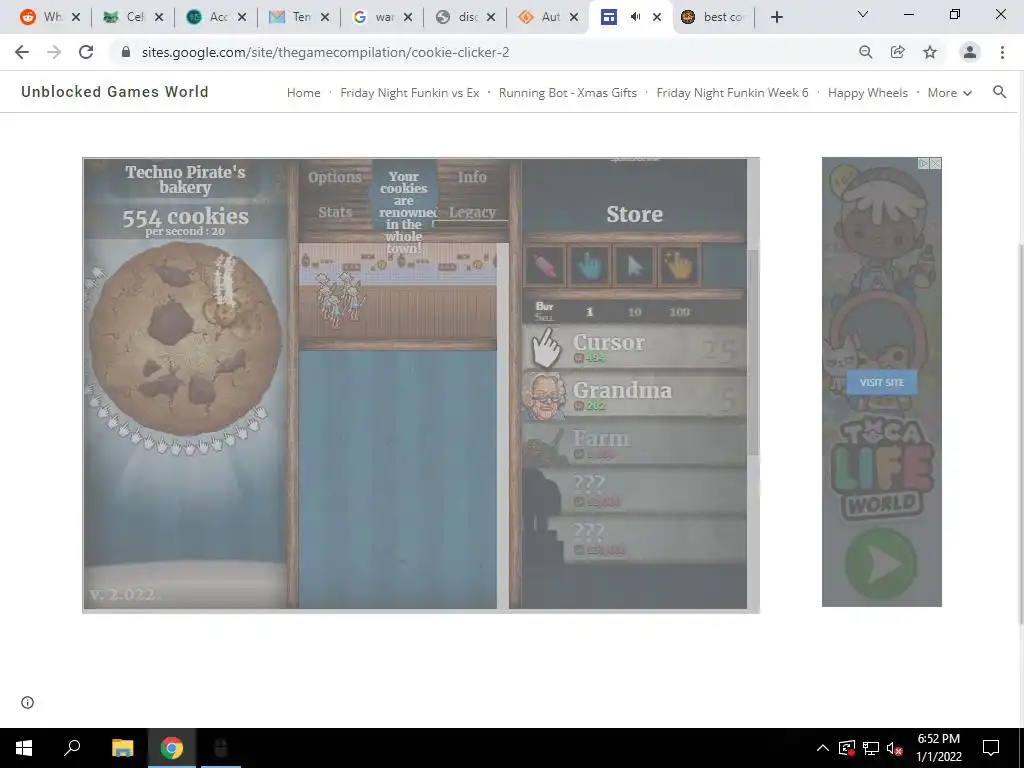Switch to the Gmail tab
Viewport: 1024px width, 768px height.
[298, 17]
